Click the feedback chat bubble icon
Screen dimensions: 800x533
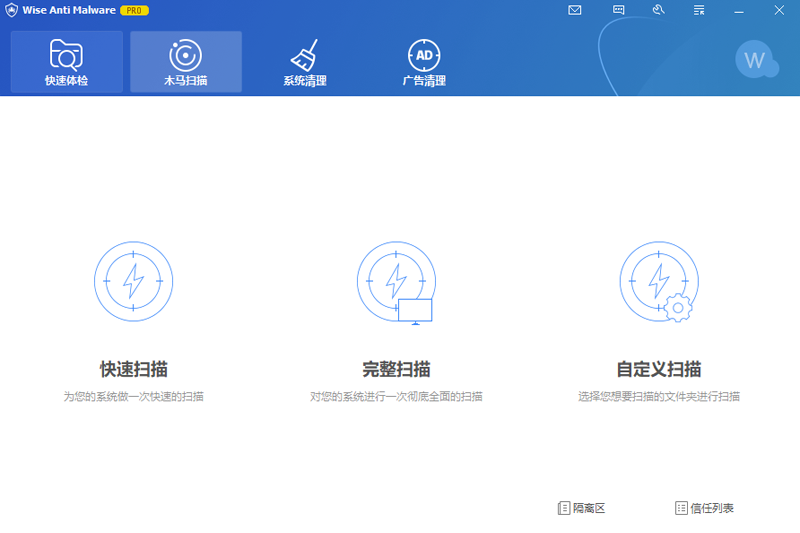[x=619, y=10]
